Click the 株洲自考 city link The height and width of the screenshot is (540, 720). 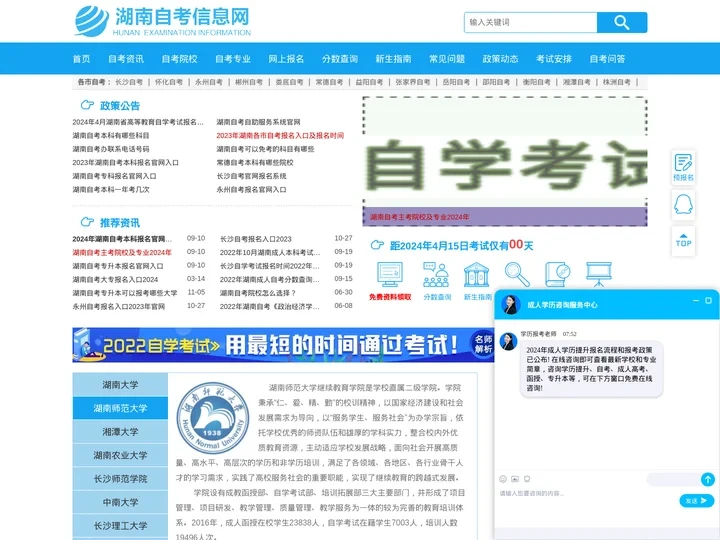click(617, 82)
